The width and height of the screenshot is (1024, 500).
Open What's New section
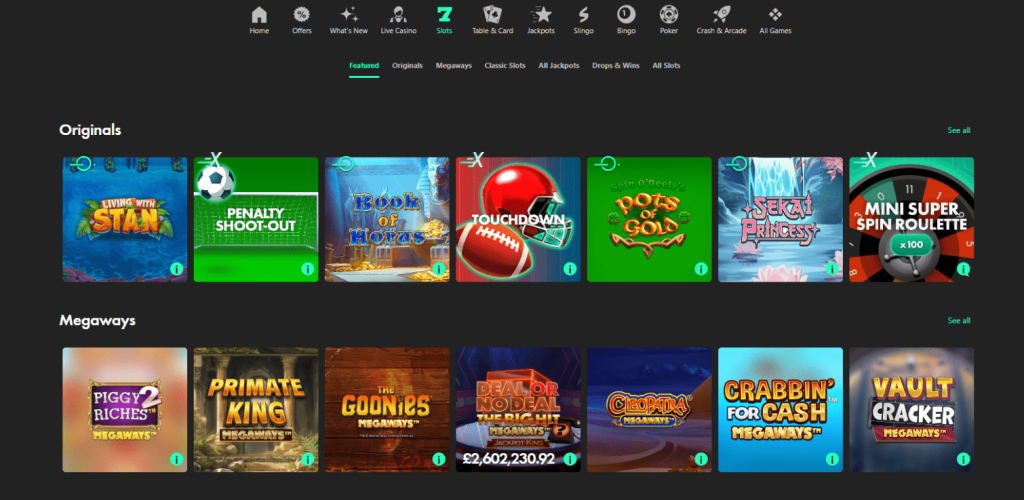(349, 20)
